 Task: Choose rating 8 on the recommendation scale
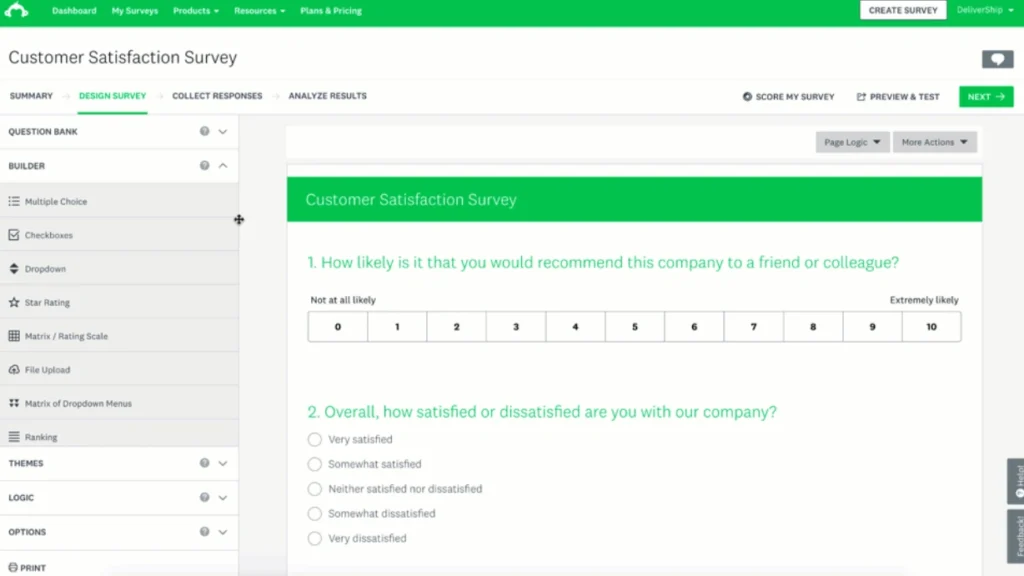[813, 327]
